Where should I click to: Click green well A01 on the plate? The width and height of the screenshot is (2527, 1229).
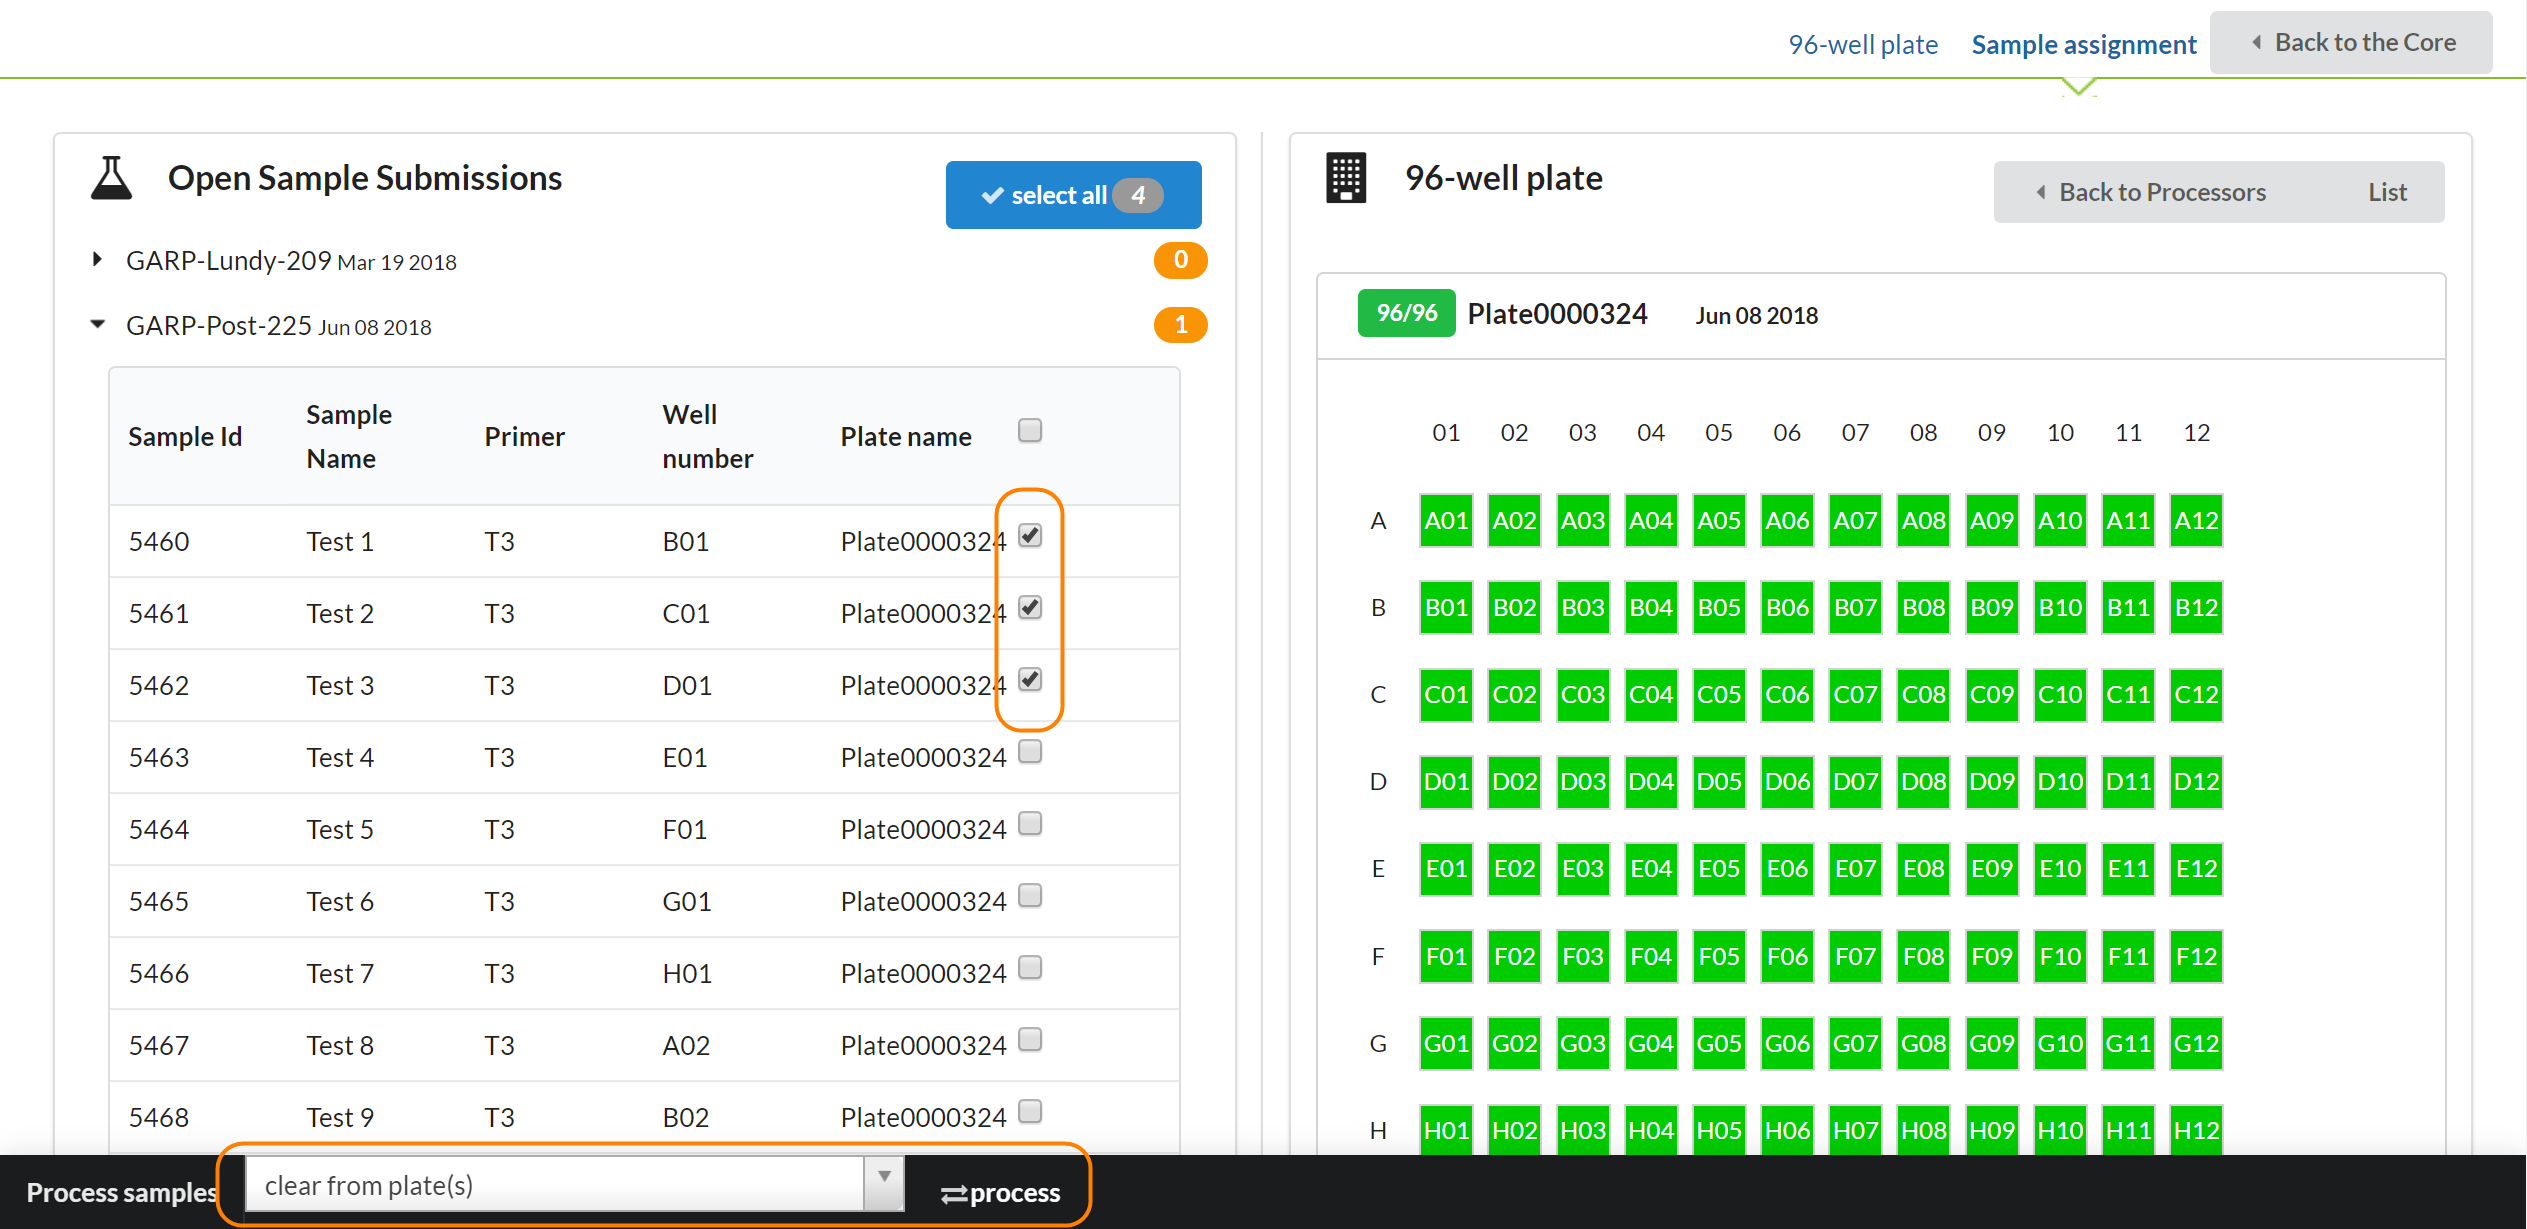point(1445,521)
